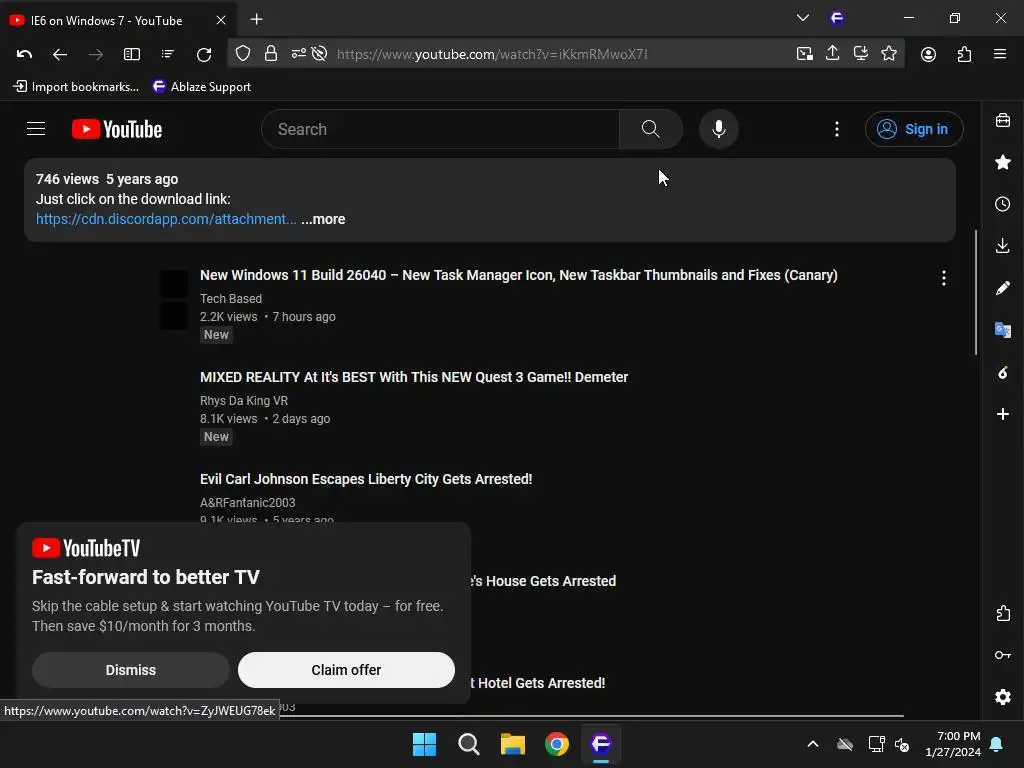Open the cdn.discordapp.com download link
The height and width of the screenshot is (768, 1024).
click(166, 219)
